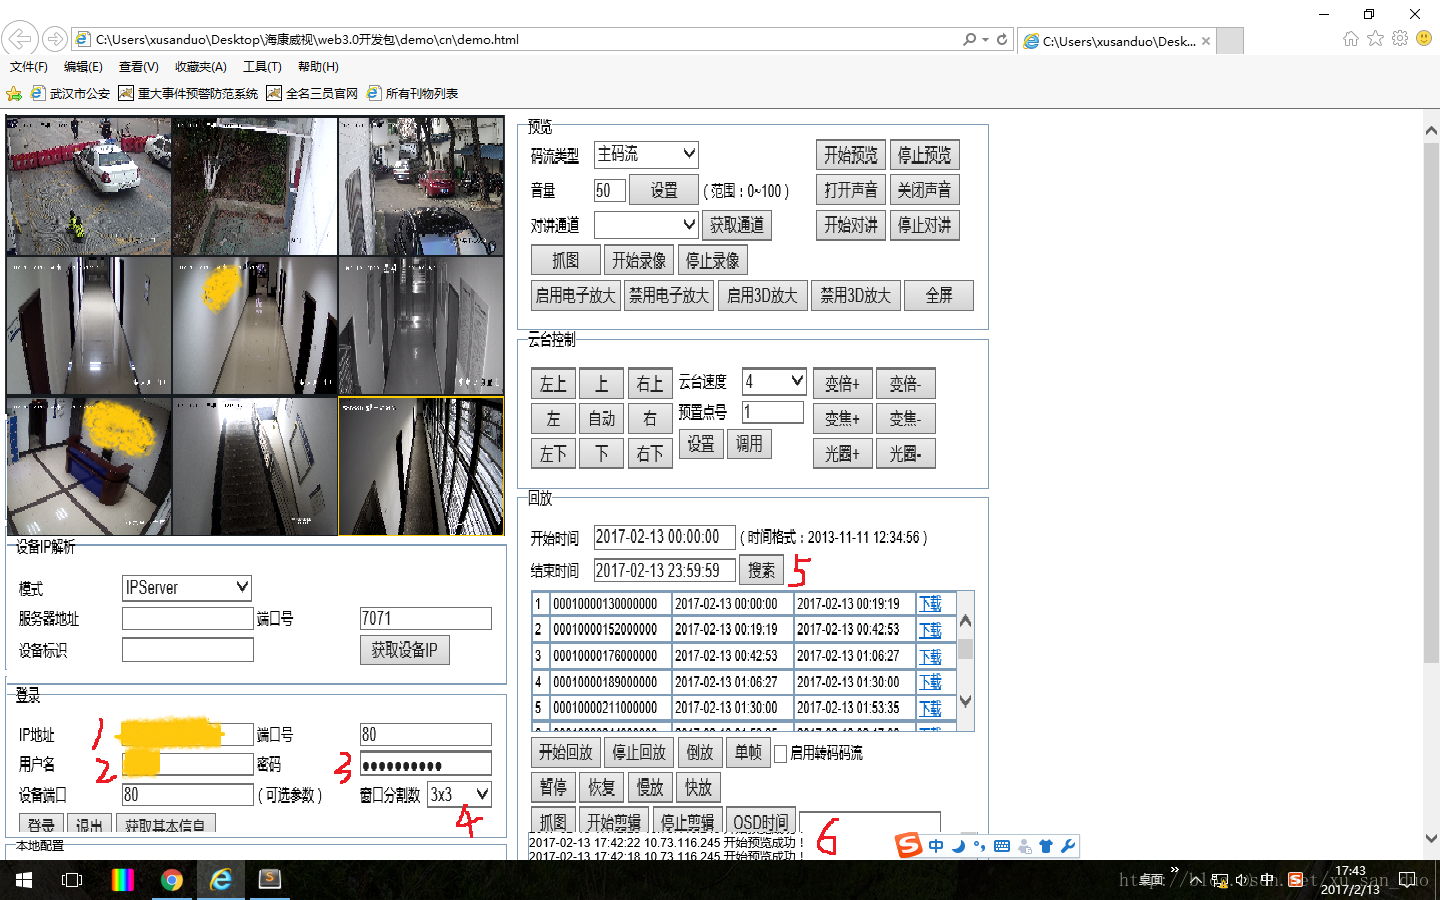
Task: Click the page vertical scrollbar up arrow
Action: 1431,132
